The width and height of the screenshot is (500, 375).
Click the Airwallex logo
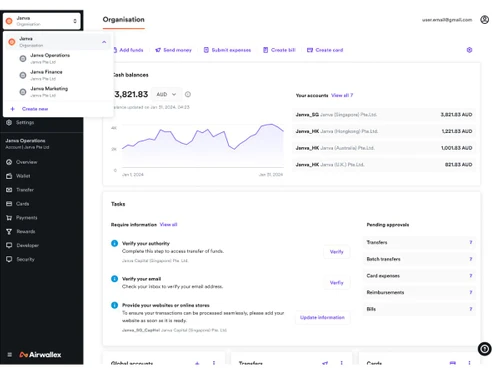(x=40, y=355)
